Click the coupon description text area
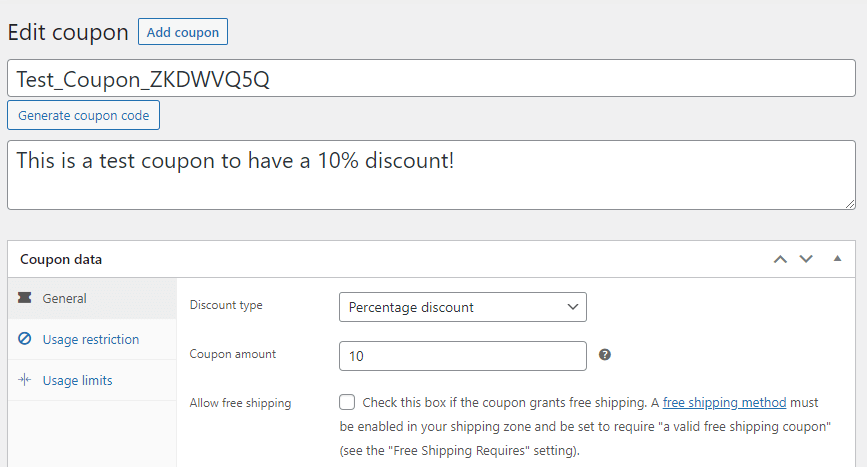 click(431, 175)
